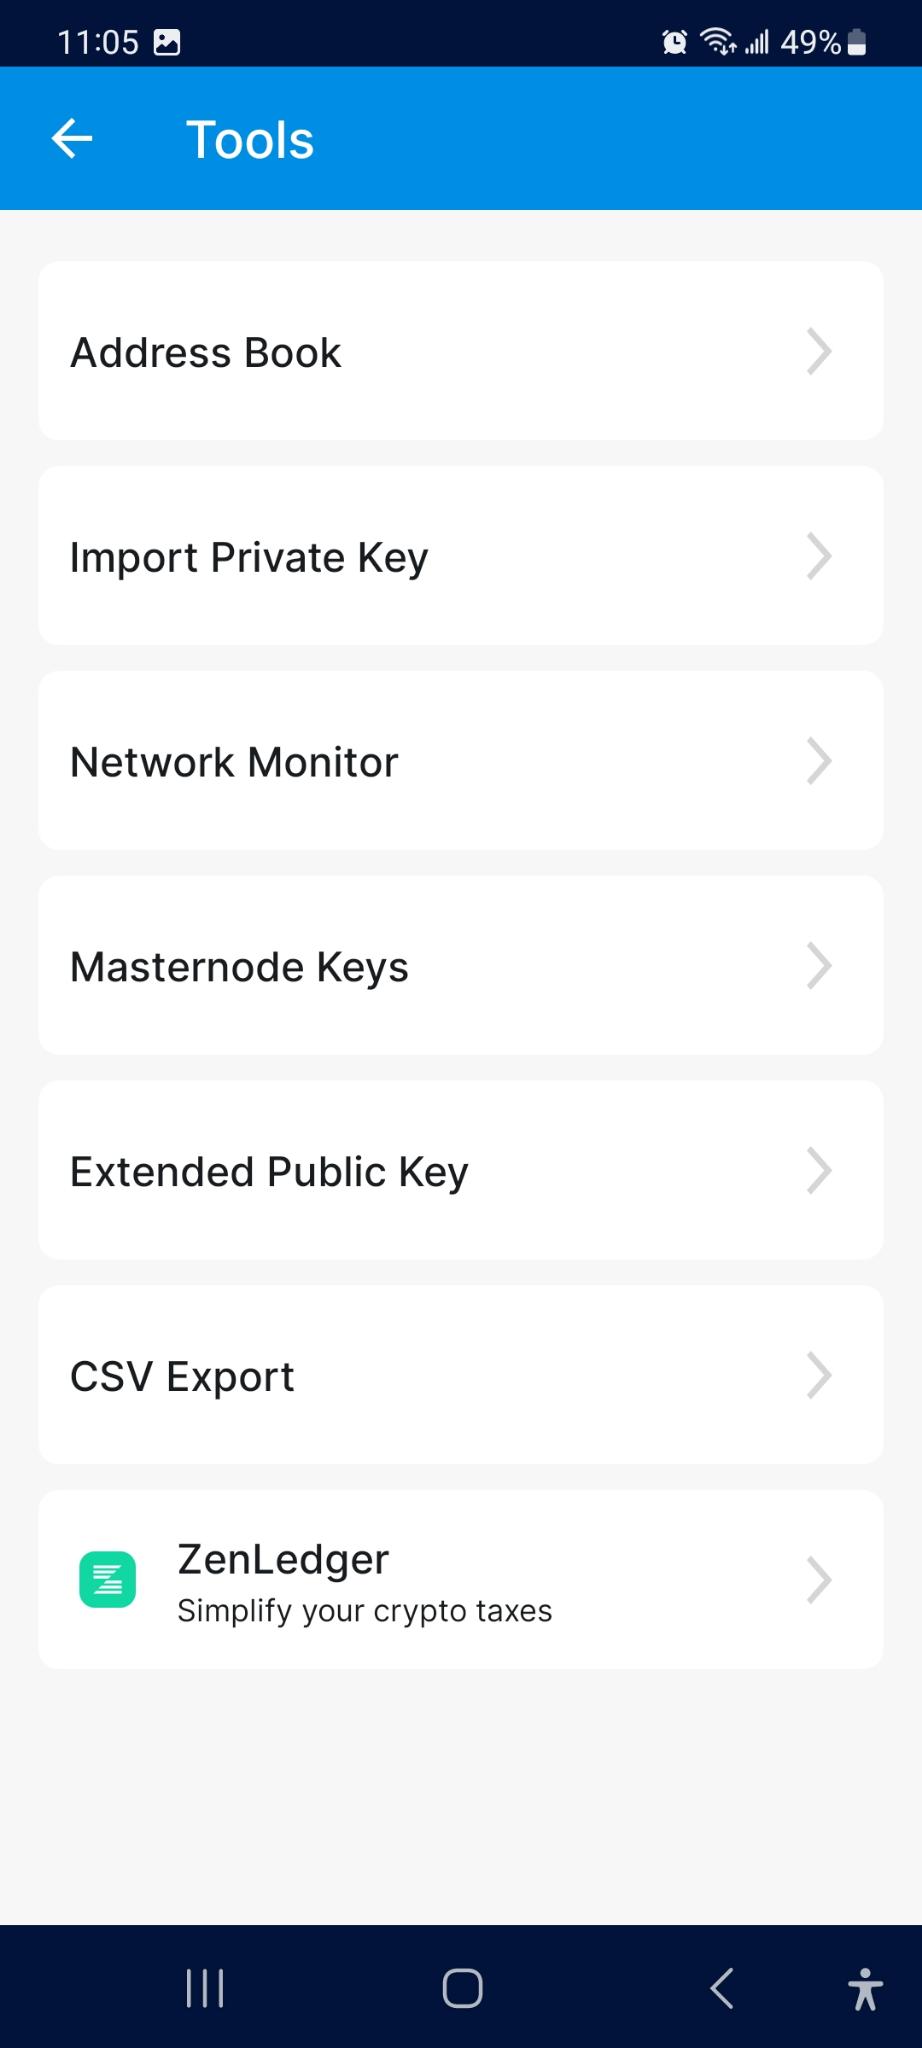Open recent apps navigation button
Image resolution: width=922 pixels, height=2048 pixels.
[205, 1988]
